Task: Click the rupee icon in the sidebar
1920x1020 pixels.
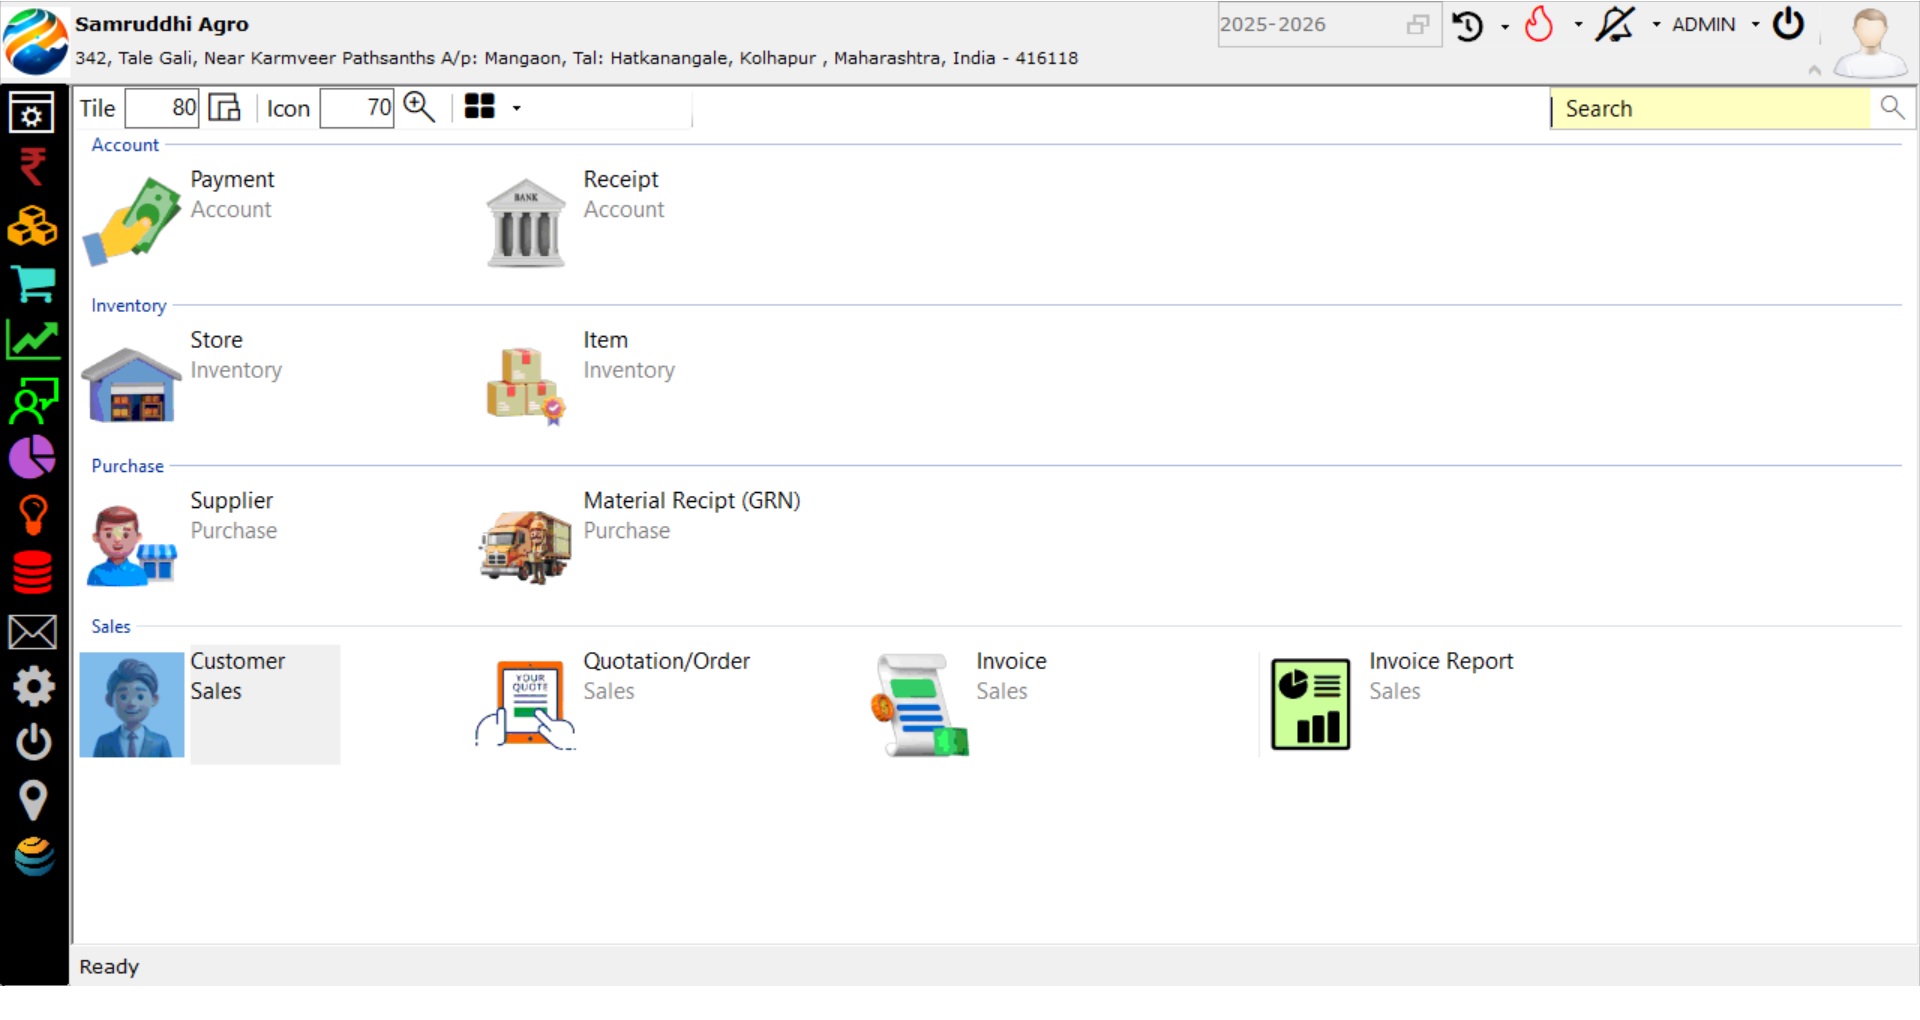Action: coord(33,167)
